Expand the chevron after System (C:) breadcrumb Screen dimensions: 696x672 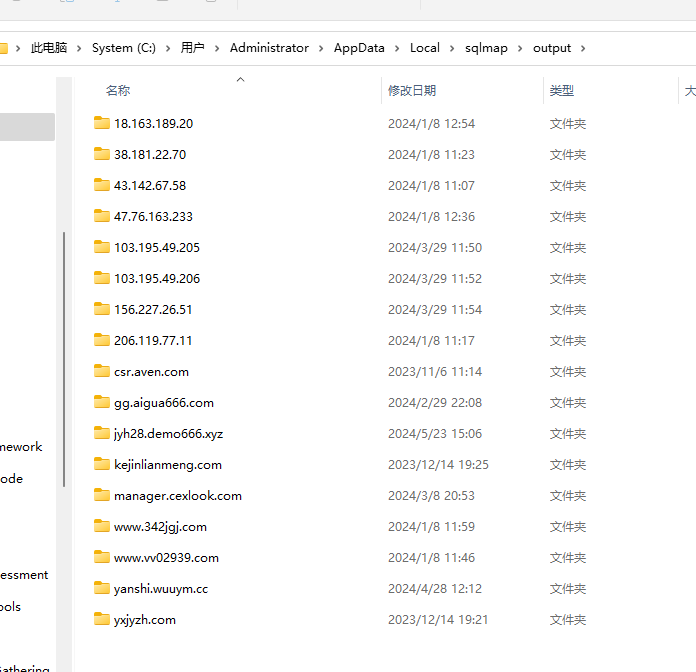(168, 48)
